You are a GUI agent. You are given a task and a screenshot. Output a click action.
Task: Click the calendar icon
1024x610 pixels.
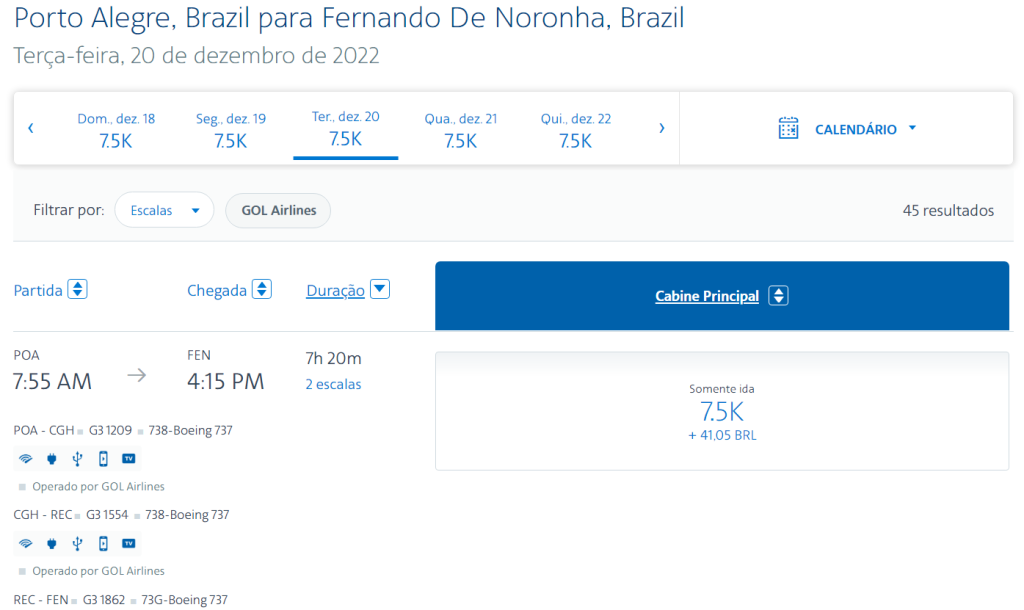tap(788, 128)
